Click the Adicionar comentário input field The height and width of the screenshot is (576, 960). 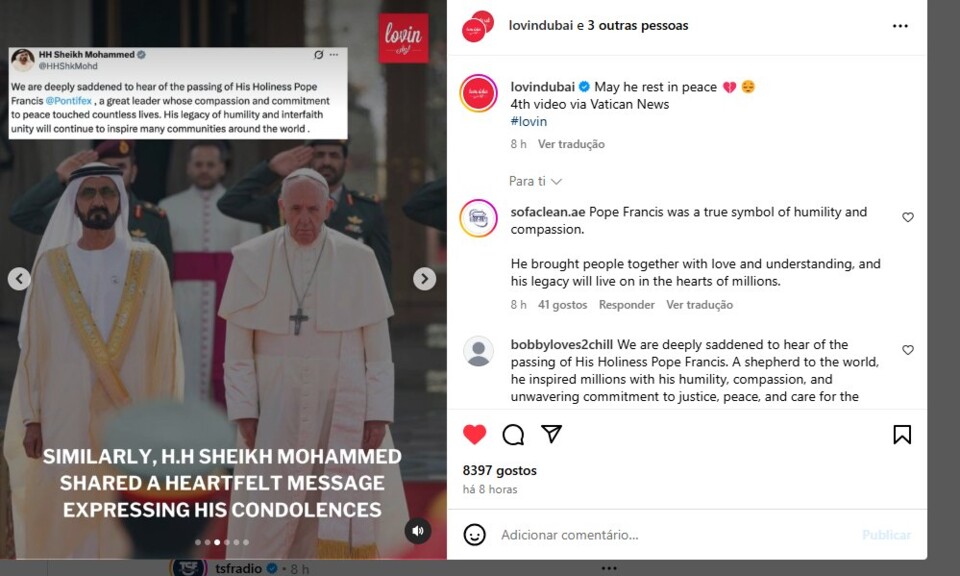pyautogui.click(x=673, y=535)
